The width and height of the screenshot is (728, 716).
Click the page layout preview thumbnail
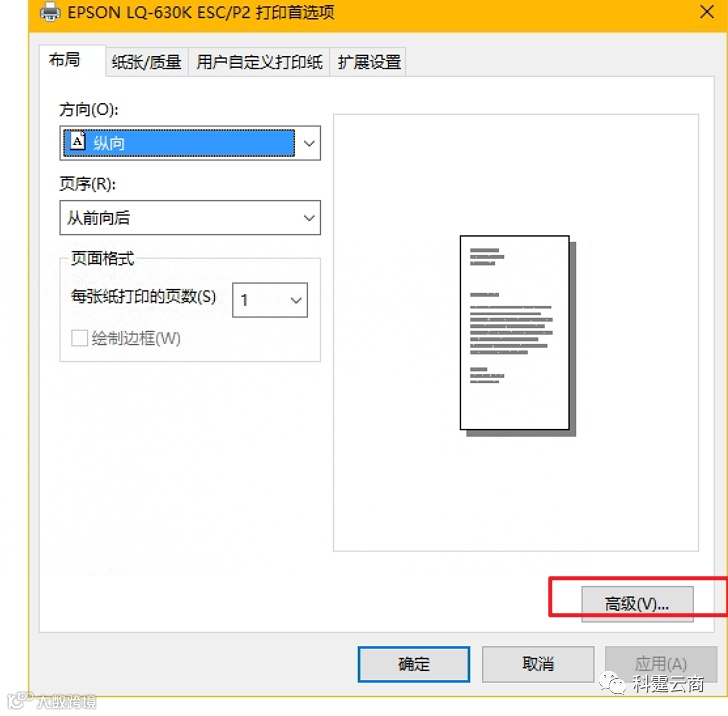pyautogui.click(x=518, y=335)
